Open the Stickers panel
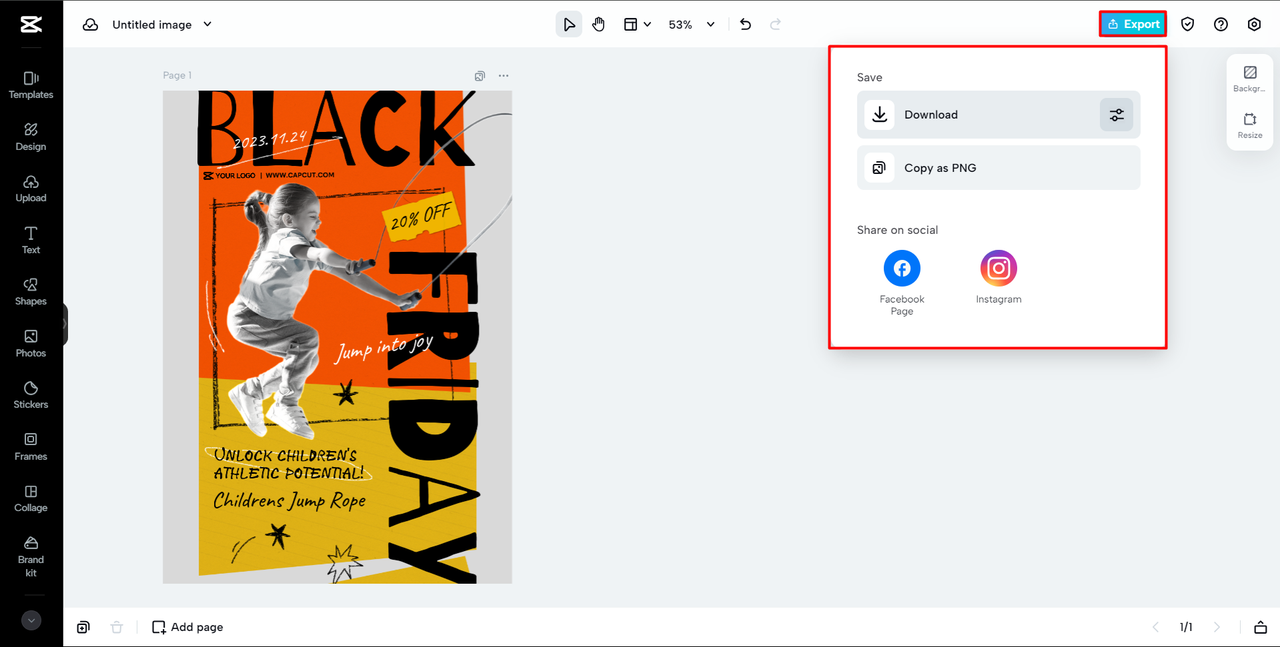The image size is (1280, 647). point(31,395)
